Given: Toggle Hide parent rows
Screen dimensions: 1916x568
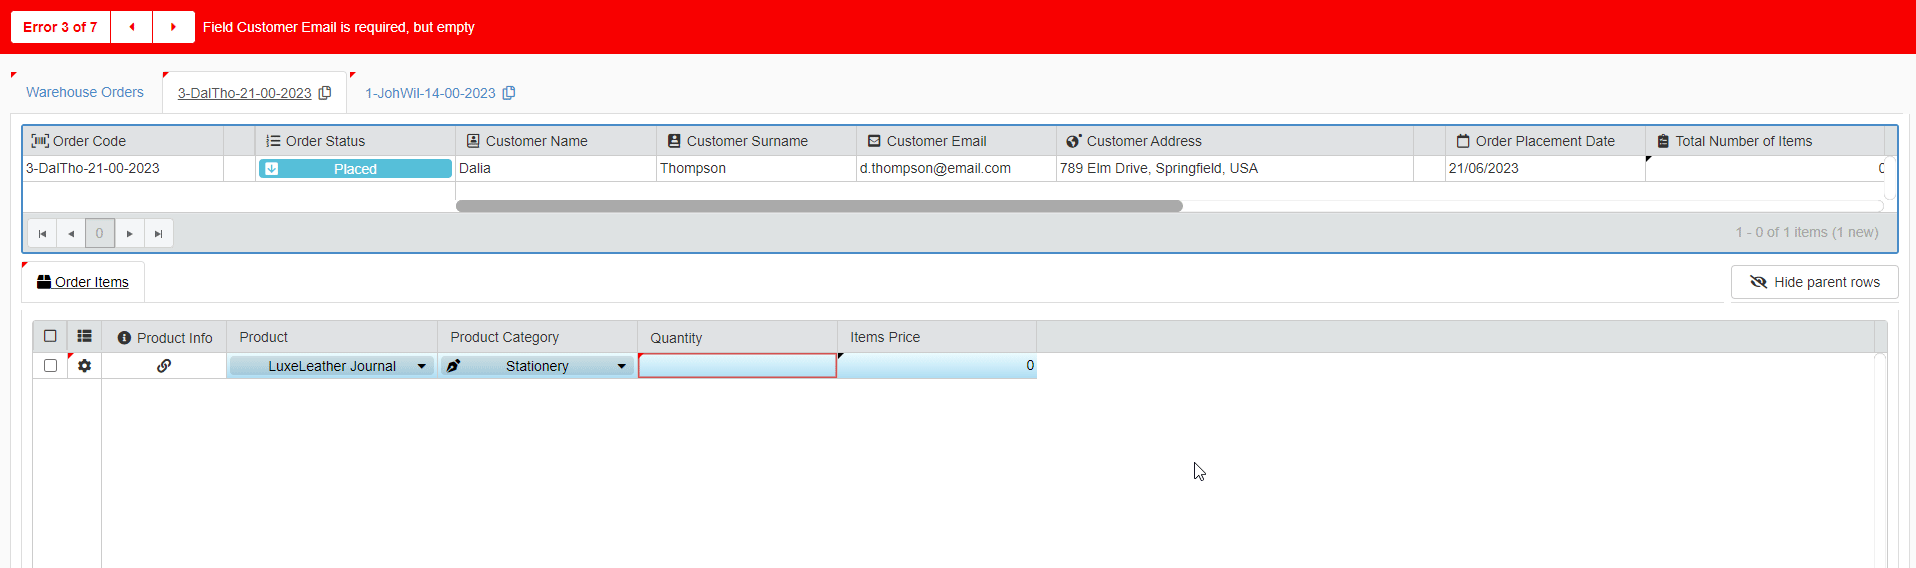Looking at the screenshot, I should (x=1814, y=282).
